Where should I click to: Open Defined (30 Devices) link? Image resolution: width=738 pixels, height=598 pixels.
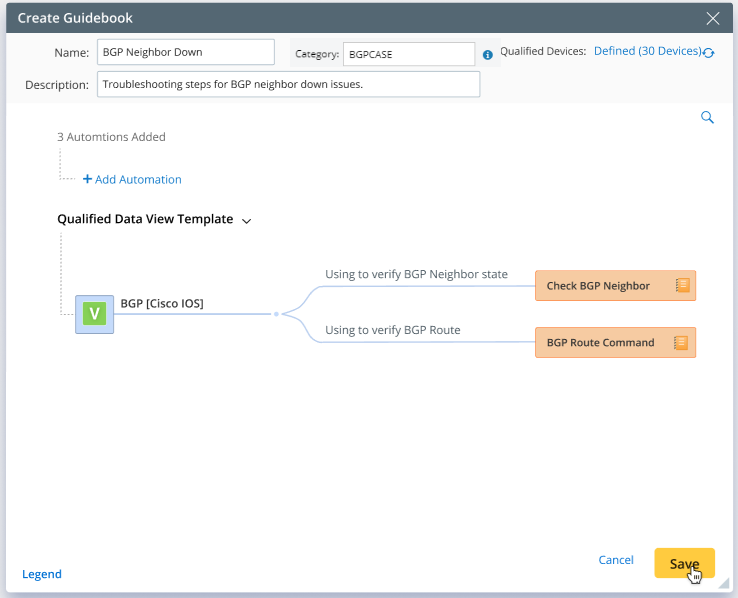tap(647, 51)
